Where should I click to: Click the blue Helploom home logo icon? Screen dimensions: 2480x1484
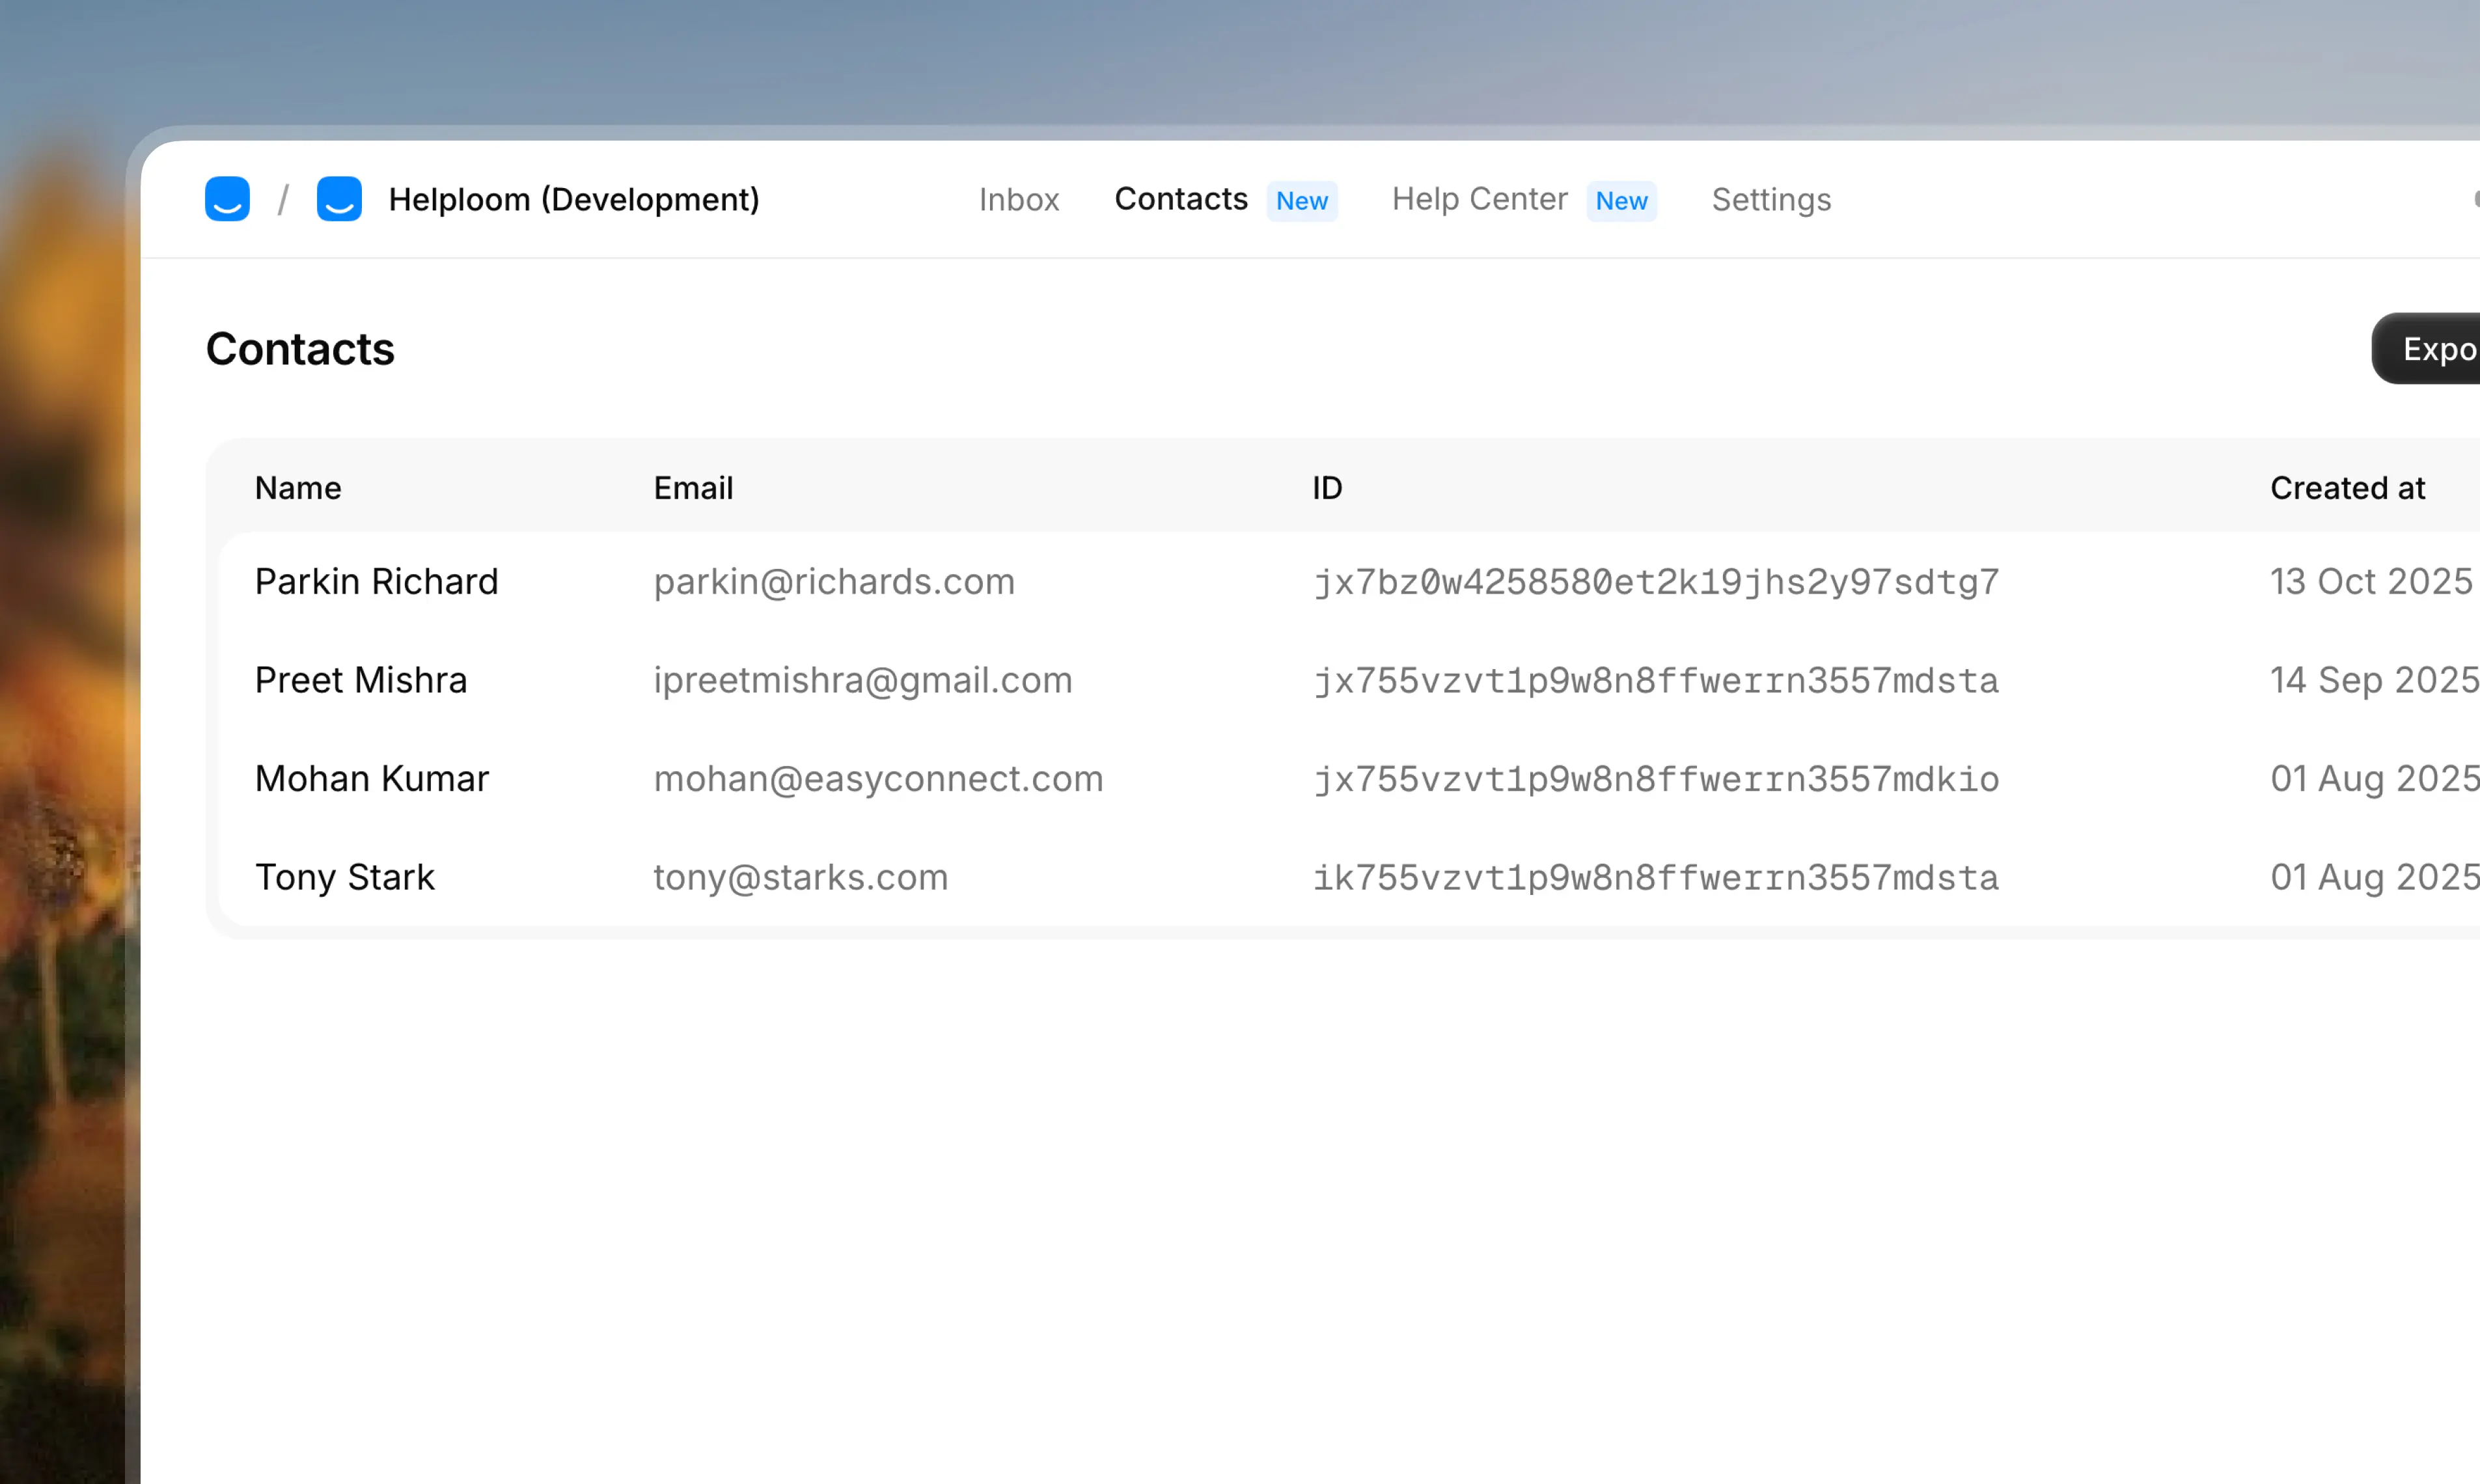[x=227, y=199]
